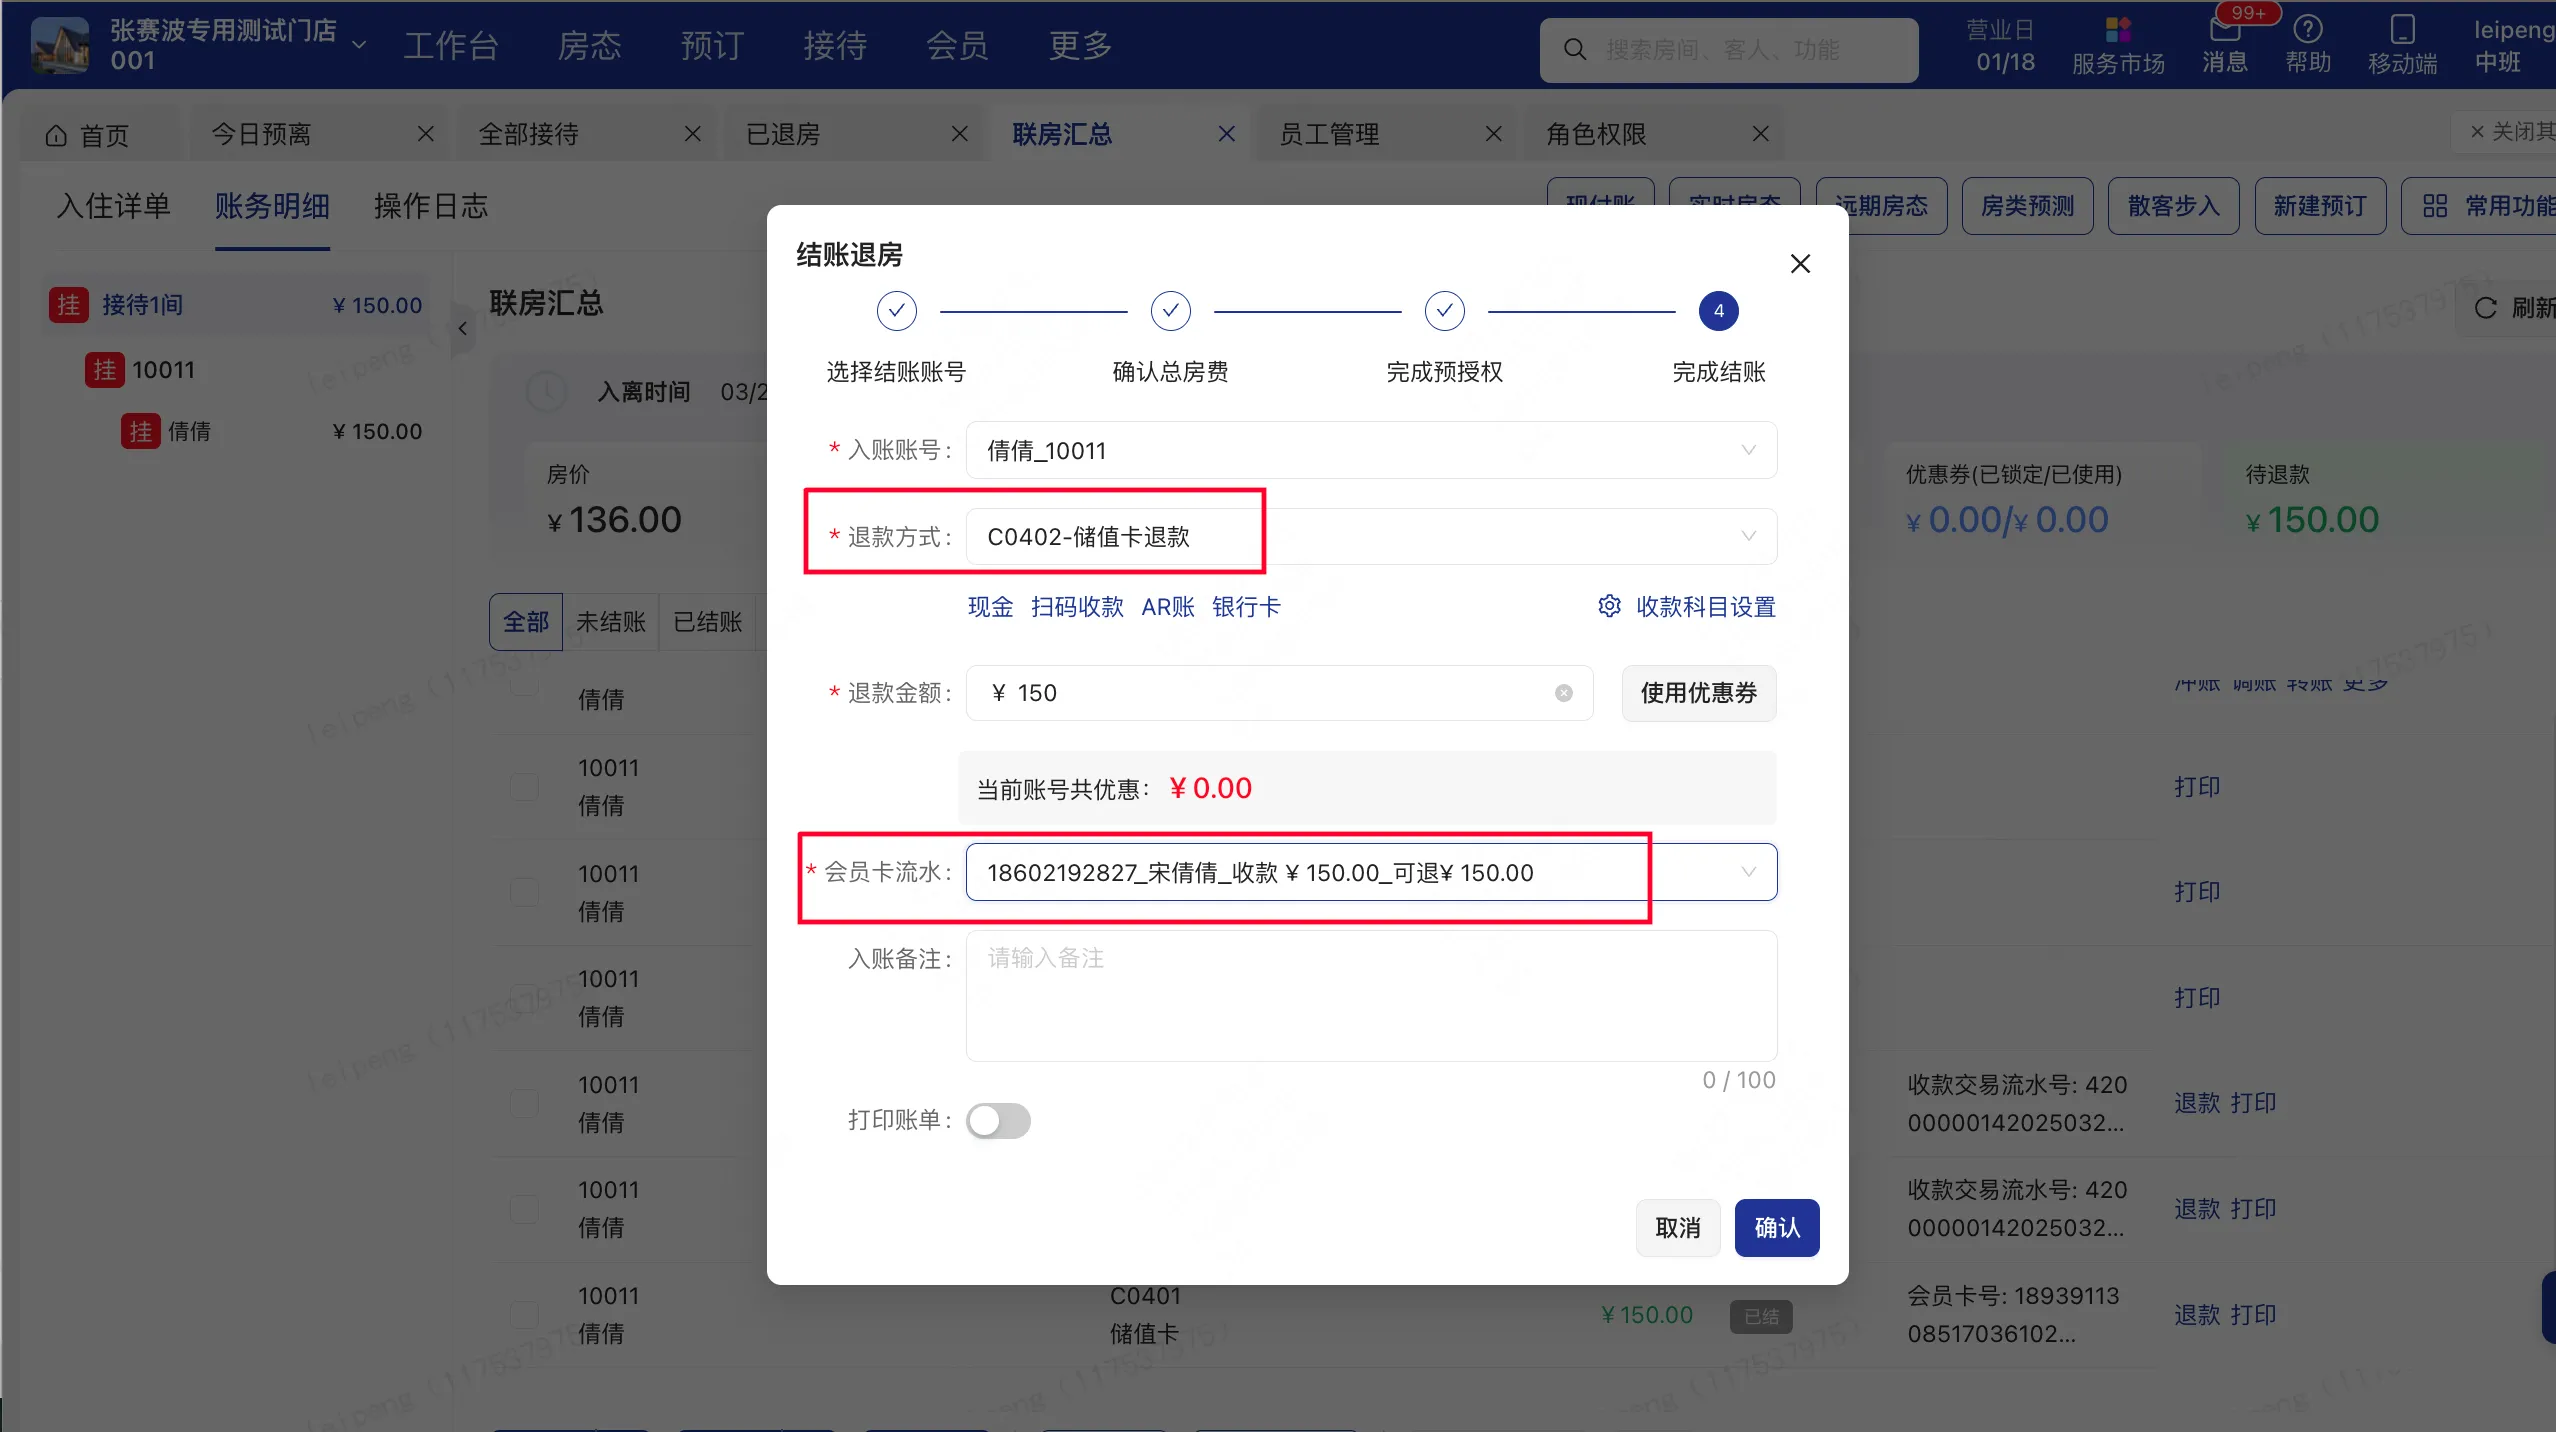Image resolution: width=2556 pixels, height=1432 pixels.
Task: Click the 确认总房费 step checkmark circle
Action: tap(1170, 311)
